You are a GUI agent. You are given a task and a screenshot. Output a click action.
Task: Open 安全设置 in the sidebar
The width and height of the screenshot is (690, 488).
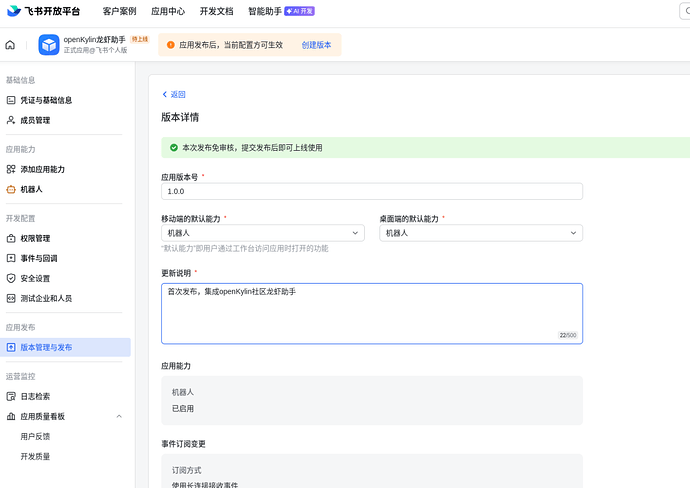click(x=35, y=278)
